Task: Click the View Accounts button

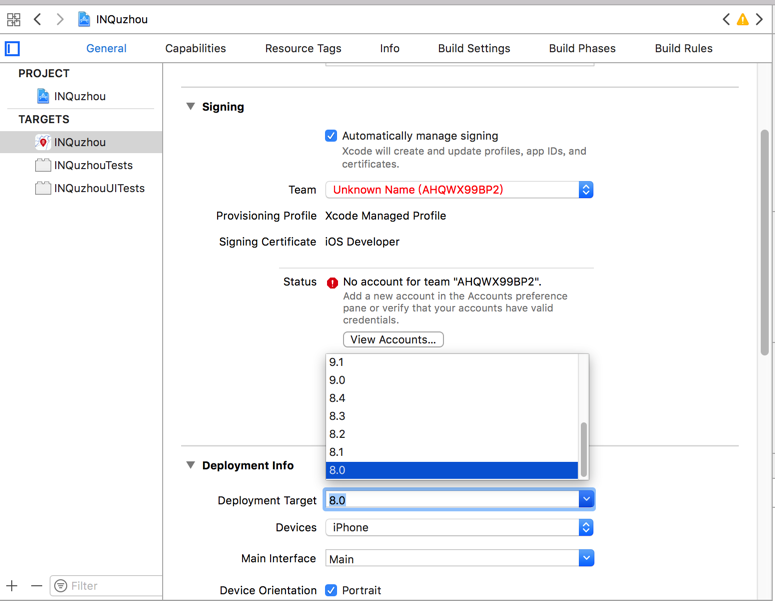Action: pos(393,340)
